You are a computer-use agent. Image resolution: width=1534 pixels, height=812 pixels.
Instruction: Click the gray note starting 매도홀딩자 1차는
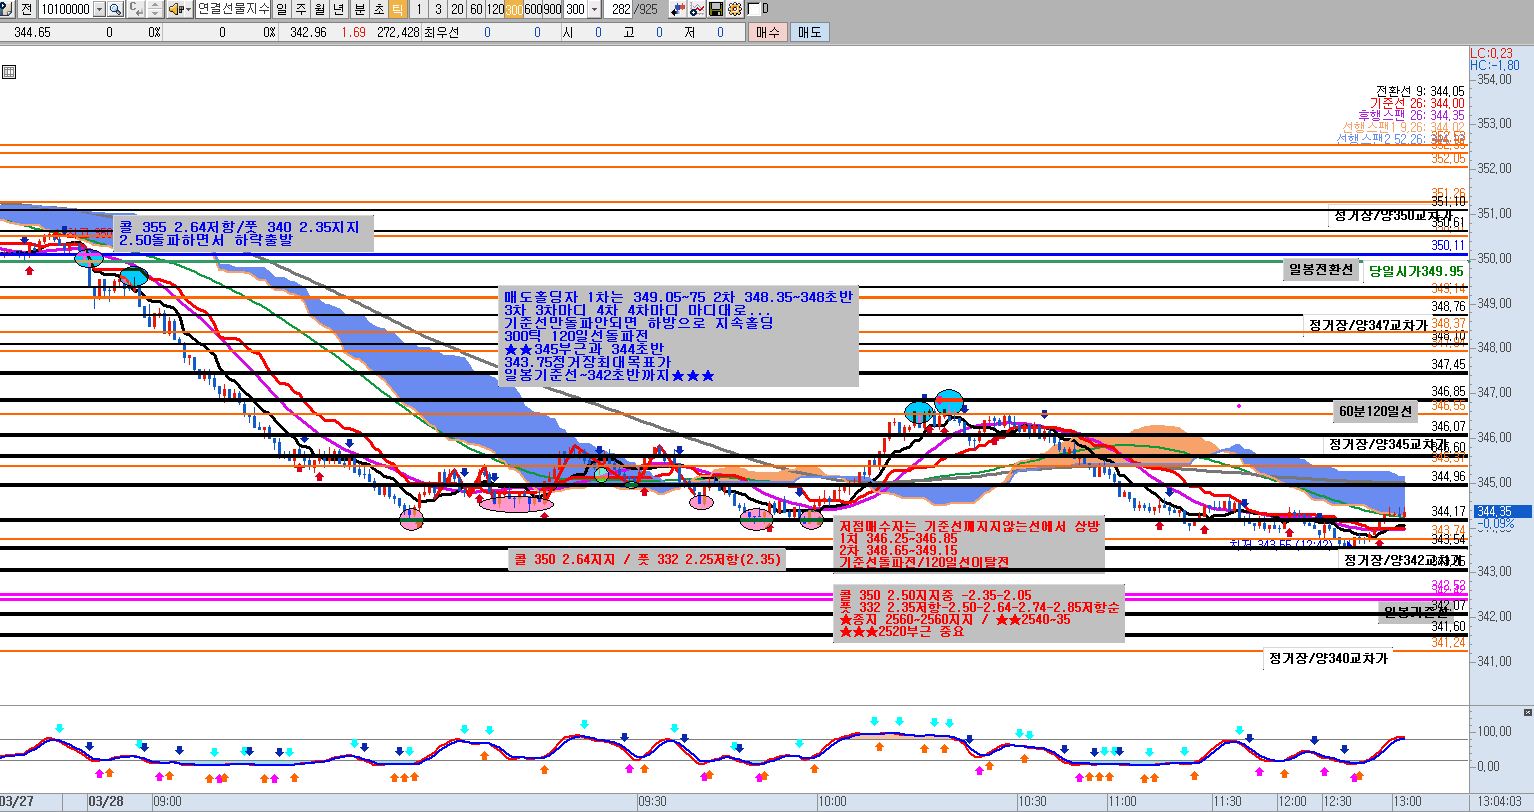(x=678, y=336)
